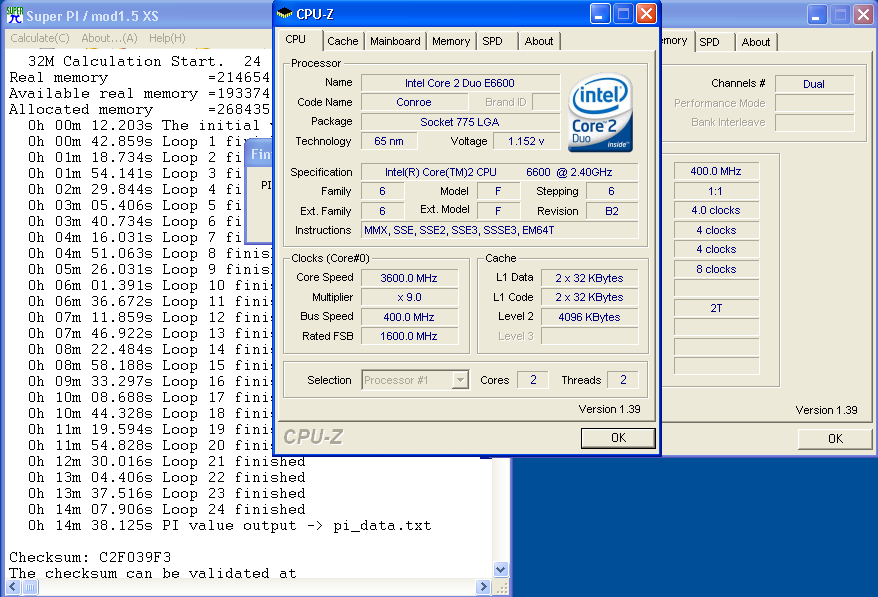Open the Help(H) menu in Super PI
This screenshot has height=597, width=878.
[x=167, y=38]
